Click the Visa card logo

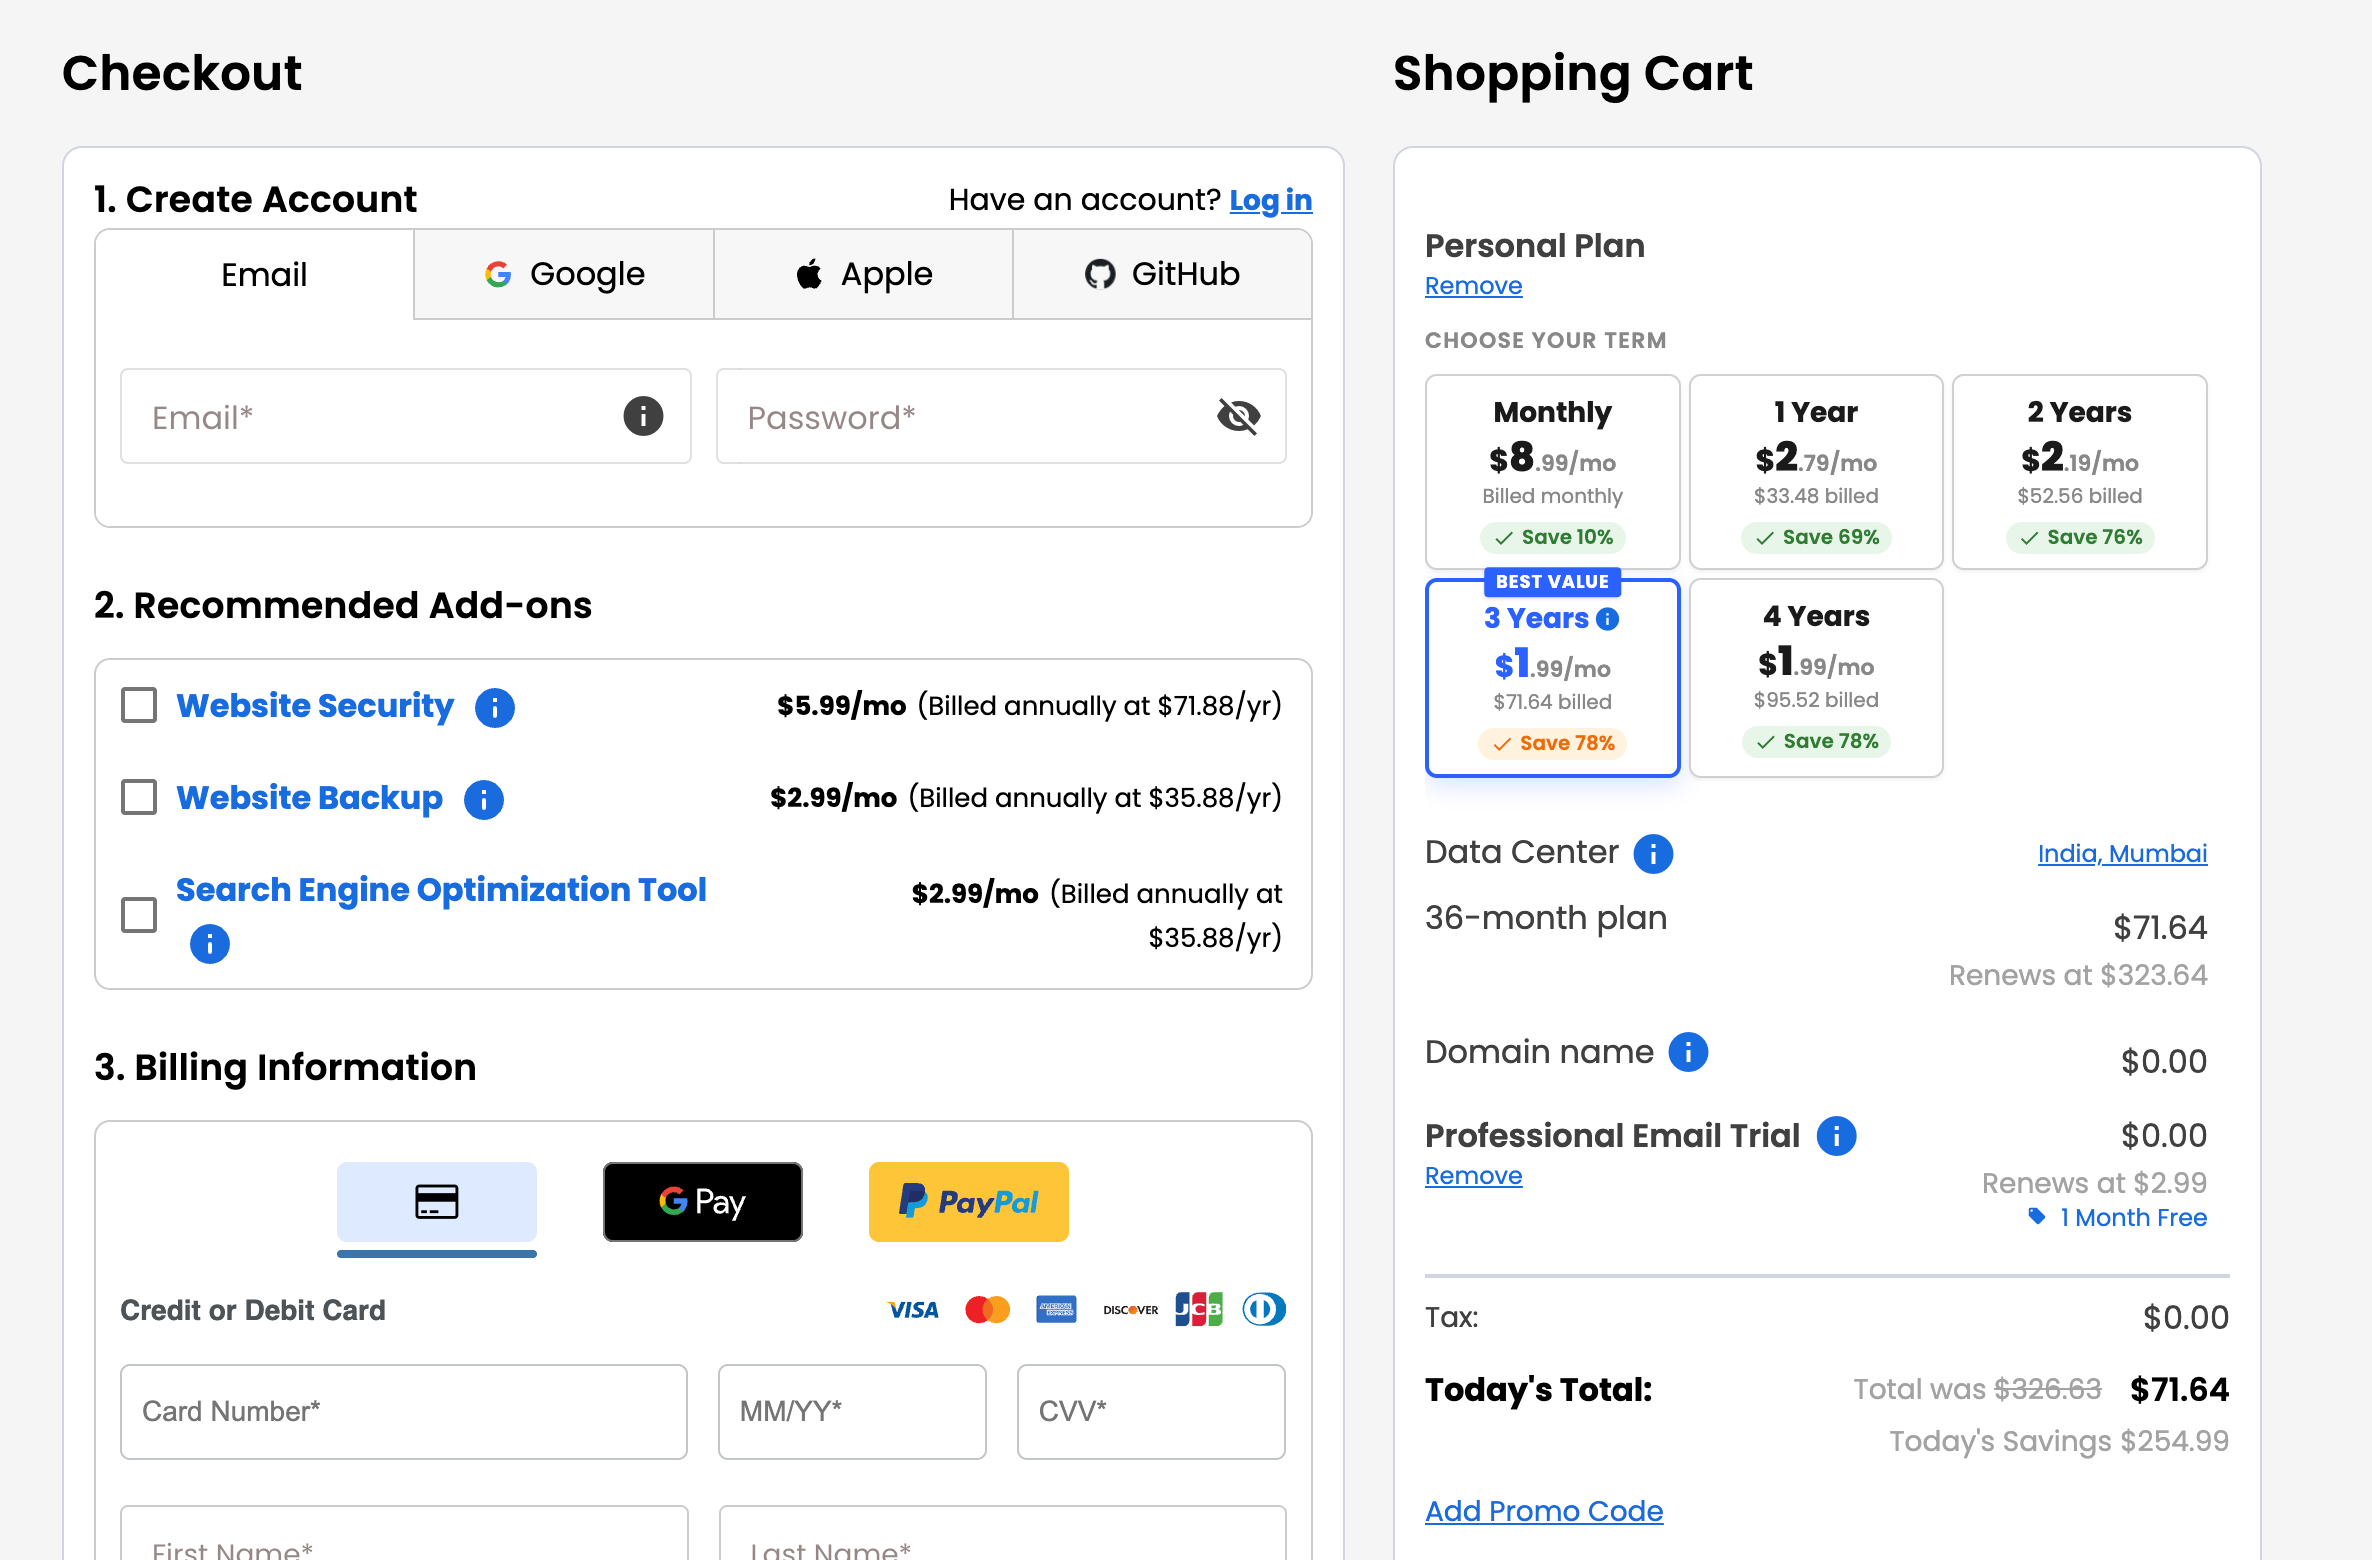(913, 1310)
